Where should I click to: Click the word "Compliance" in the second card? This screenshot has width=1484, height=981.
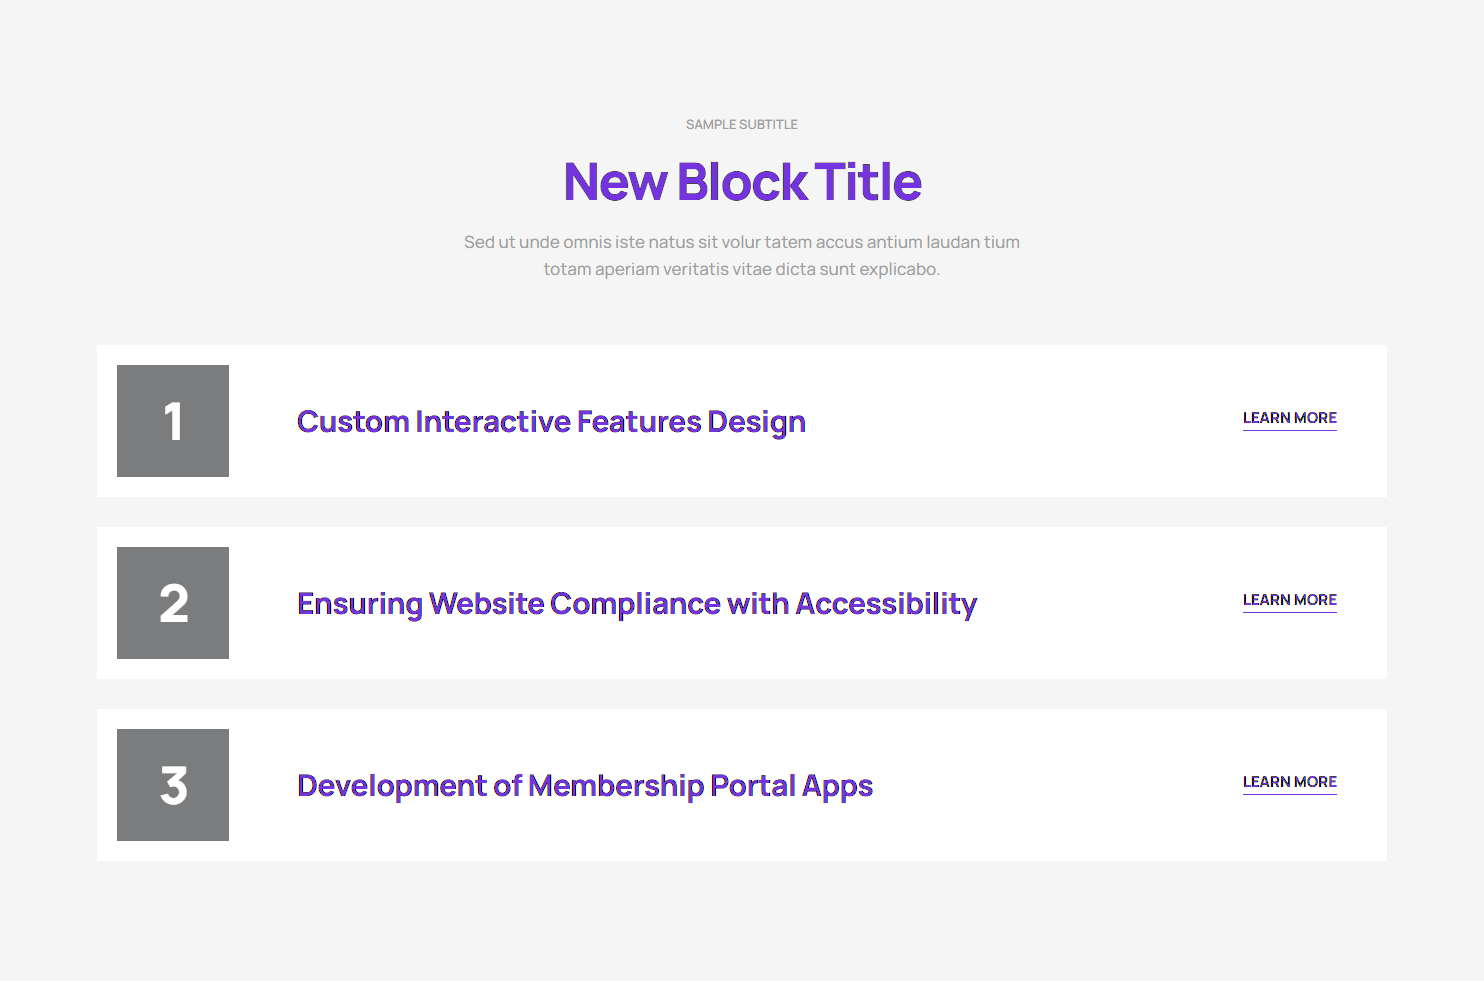[x=635, y=604]
